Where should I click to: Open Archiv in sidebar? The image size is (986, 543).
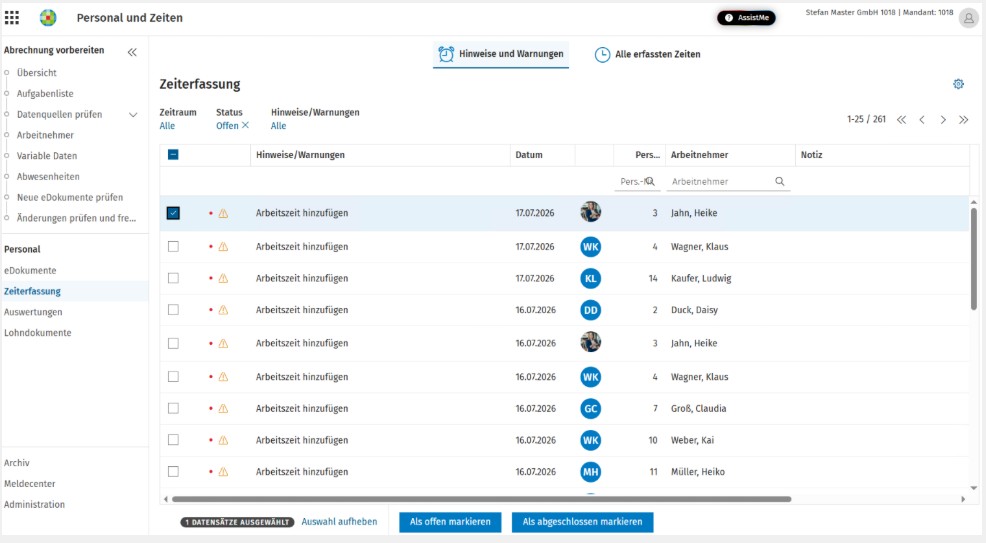(17, 463)
